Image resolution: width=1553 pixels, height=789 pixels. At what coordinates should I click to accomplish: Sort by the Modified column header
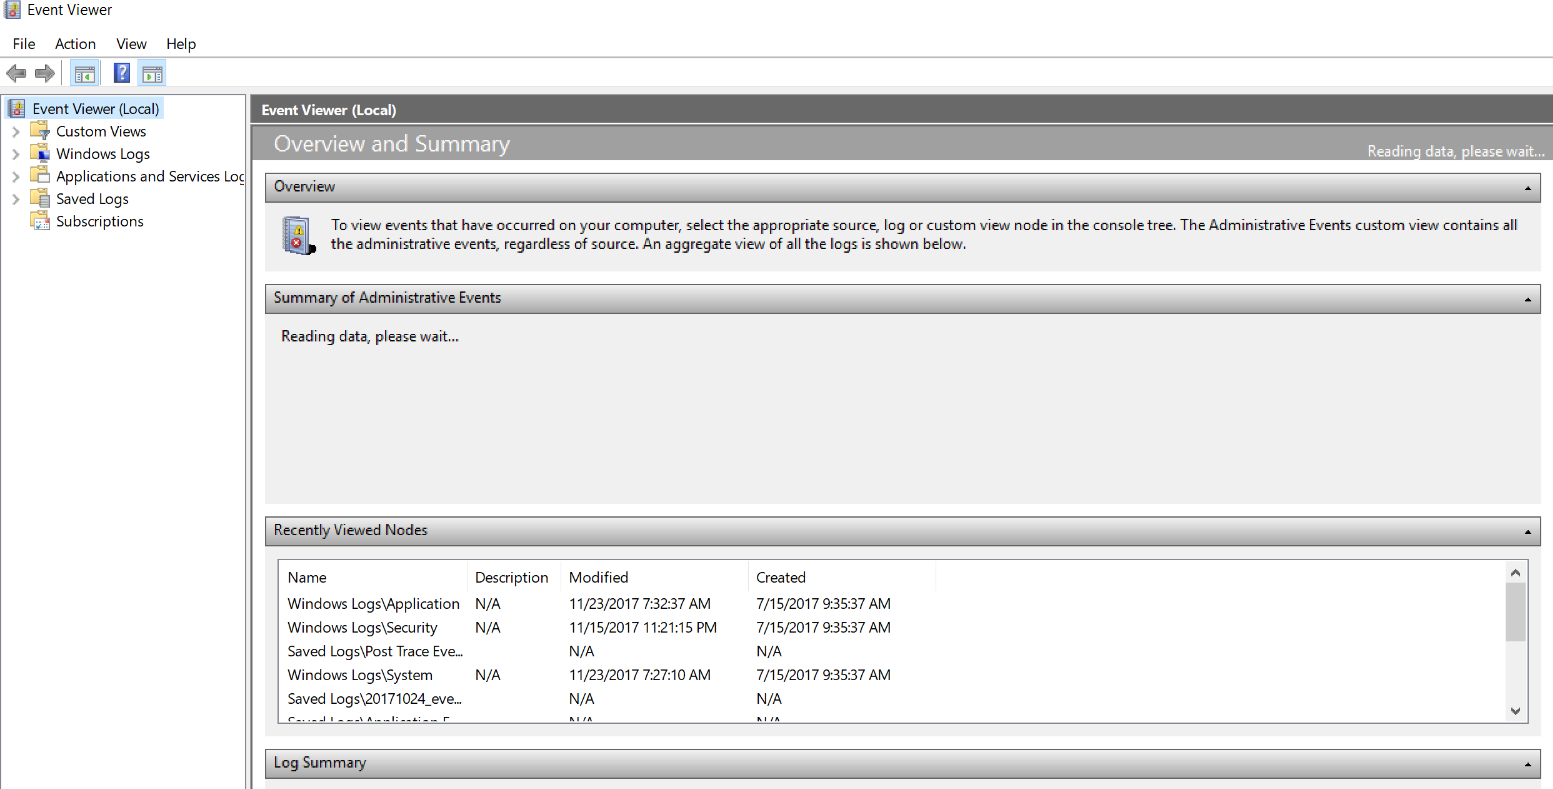(598, 577)
